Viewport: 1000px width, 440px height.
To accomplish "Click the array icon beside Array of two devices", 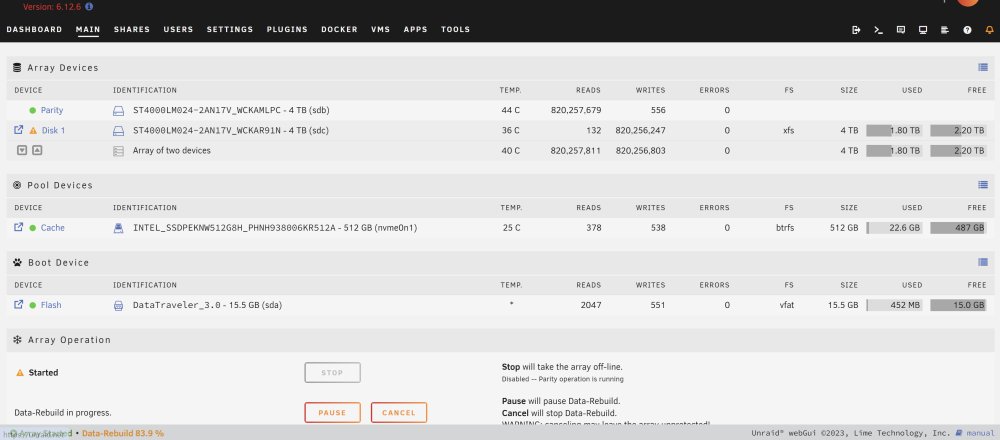I will pyautogui.click(x=118, y=151).
